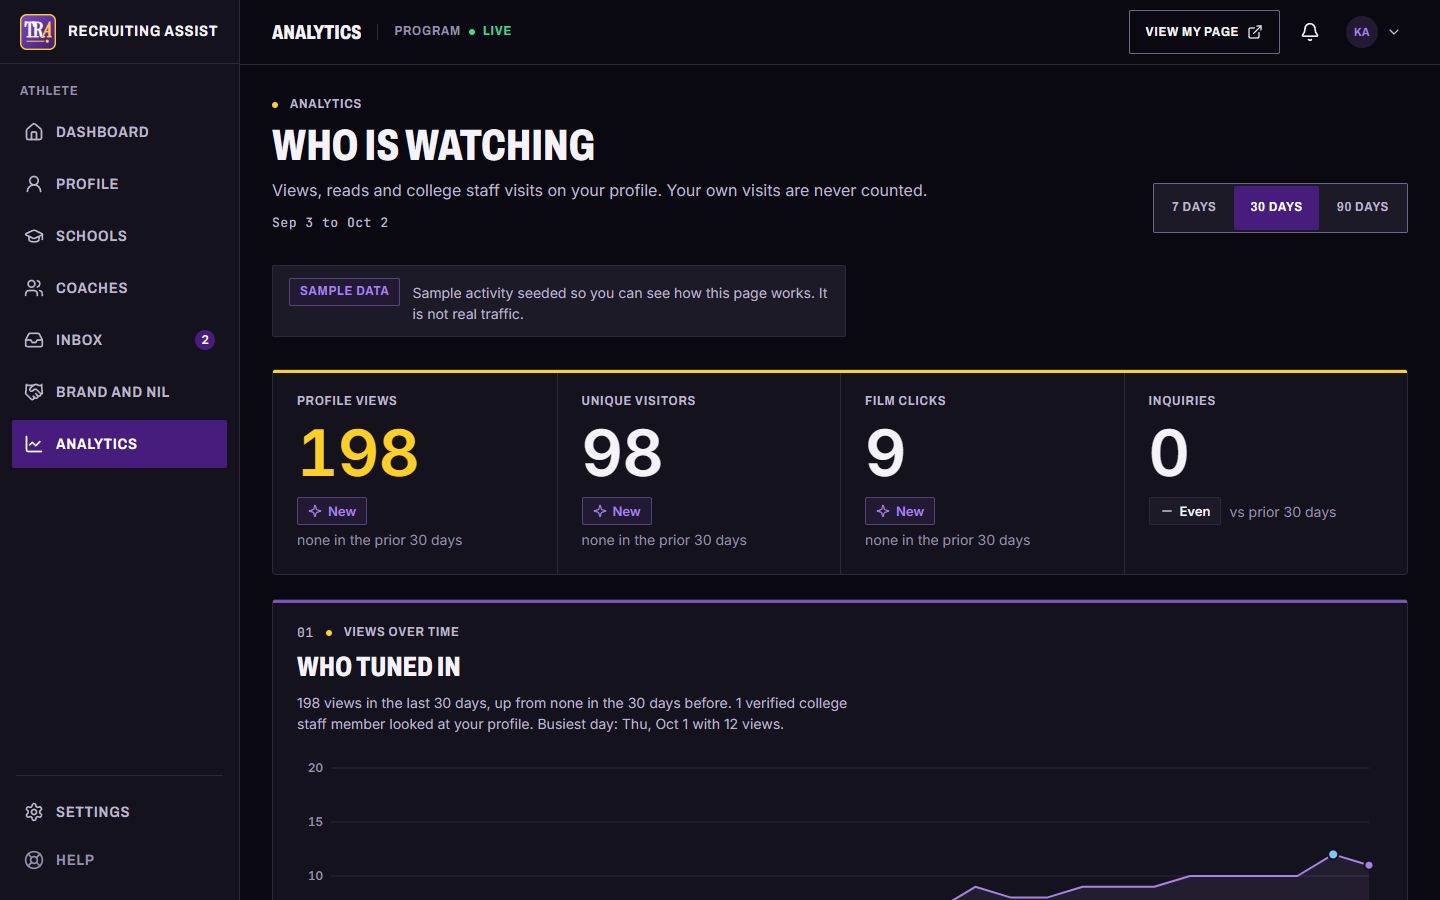Click the Profile Views value 198
The width and height of the screenshot is (1440, 900).
(x=358, y=453)
